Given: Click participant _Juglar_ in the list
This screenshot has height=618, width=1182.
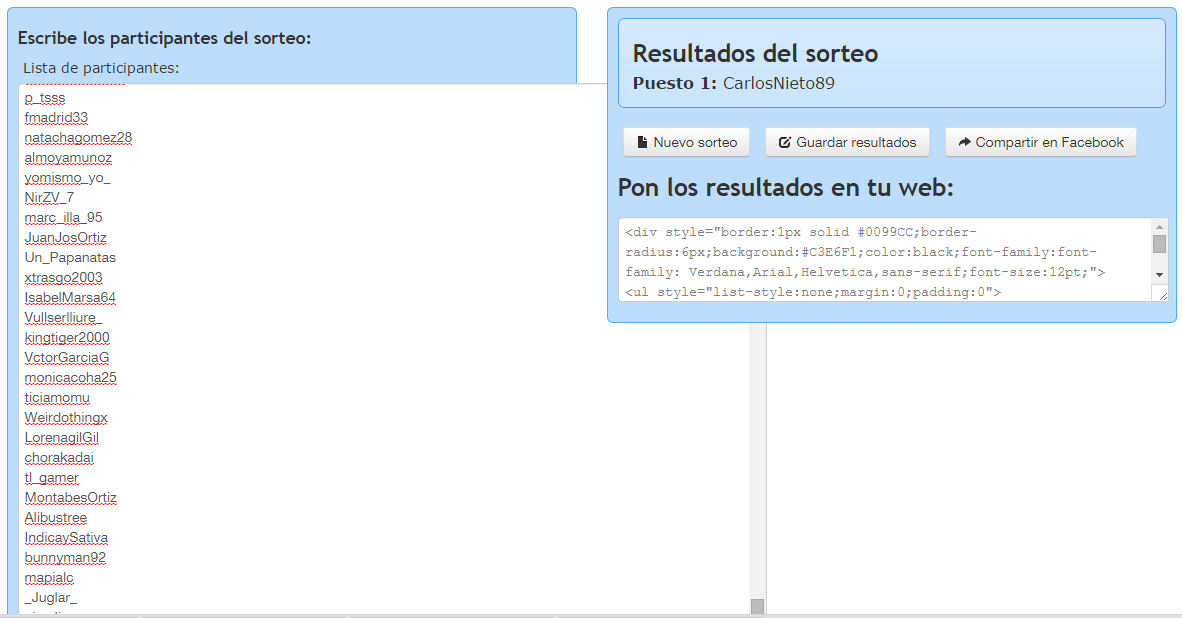Looking at the screenshot, I should click(51, 597).
